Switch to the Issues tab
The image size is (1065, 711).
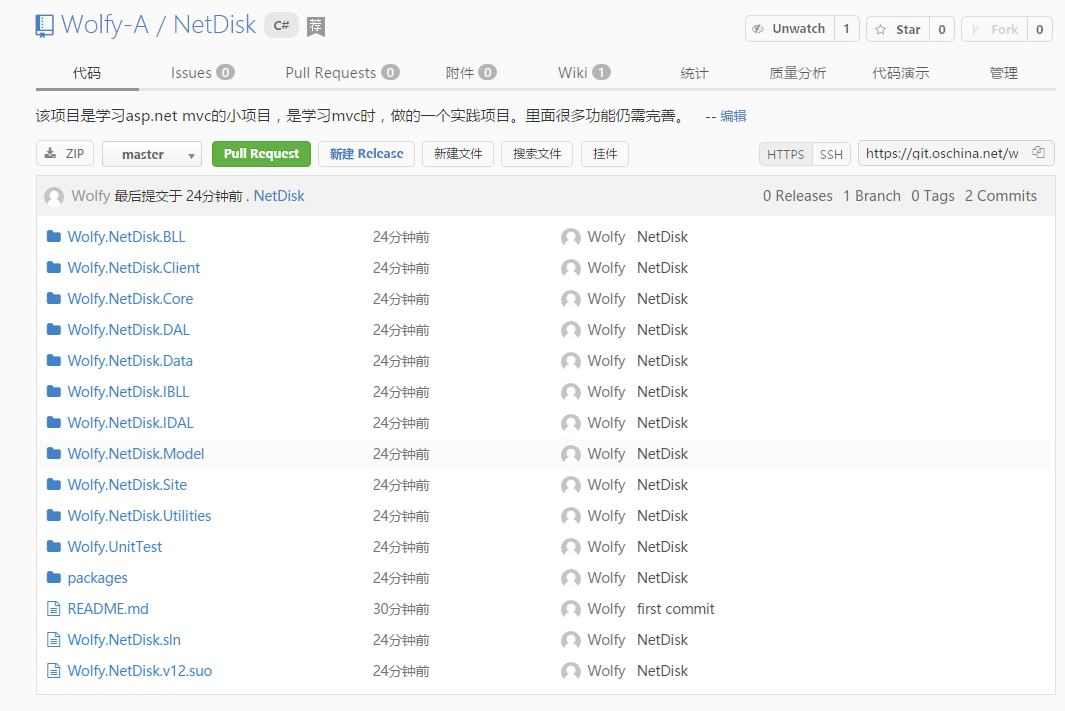[202, 73]
